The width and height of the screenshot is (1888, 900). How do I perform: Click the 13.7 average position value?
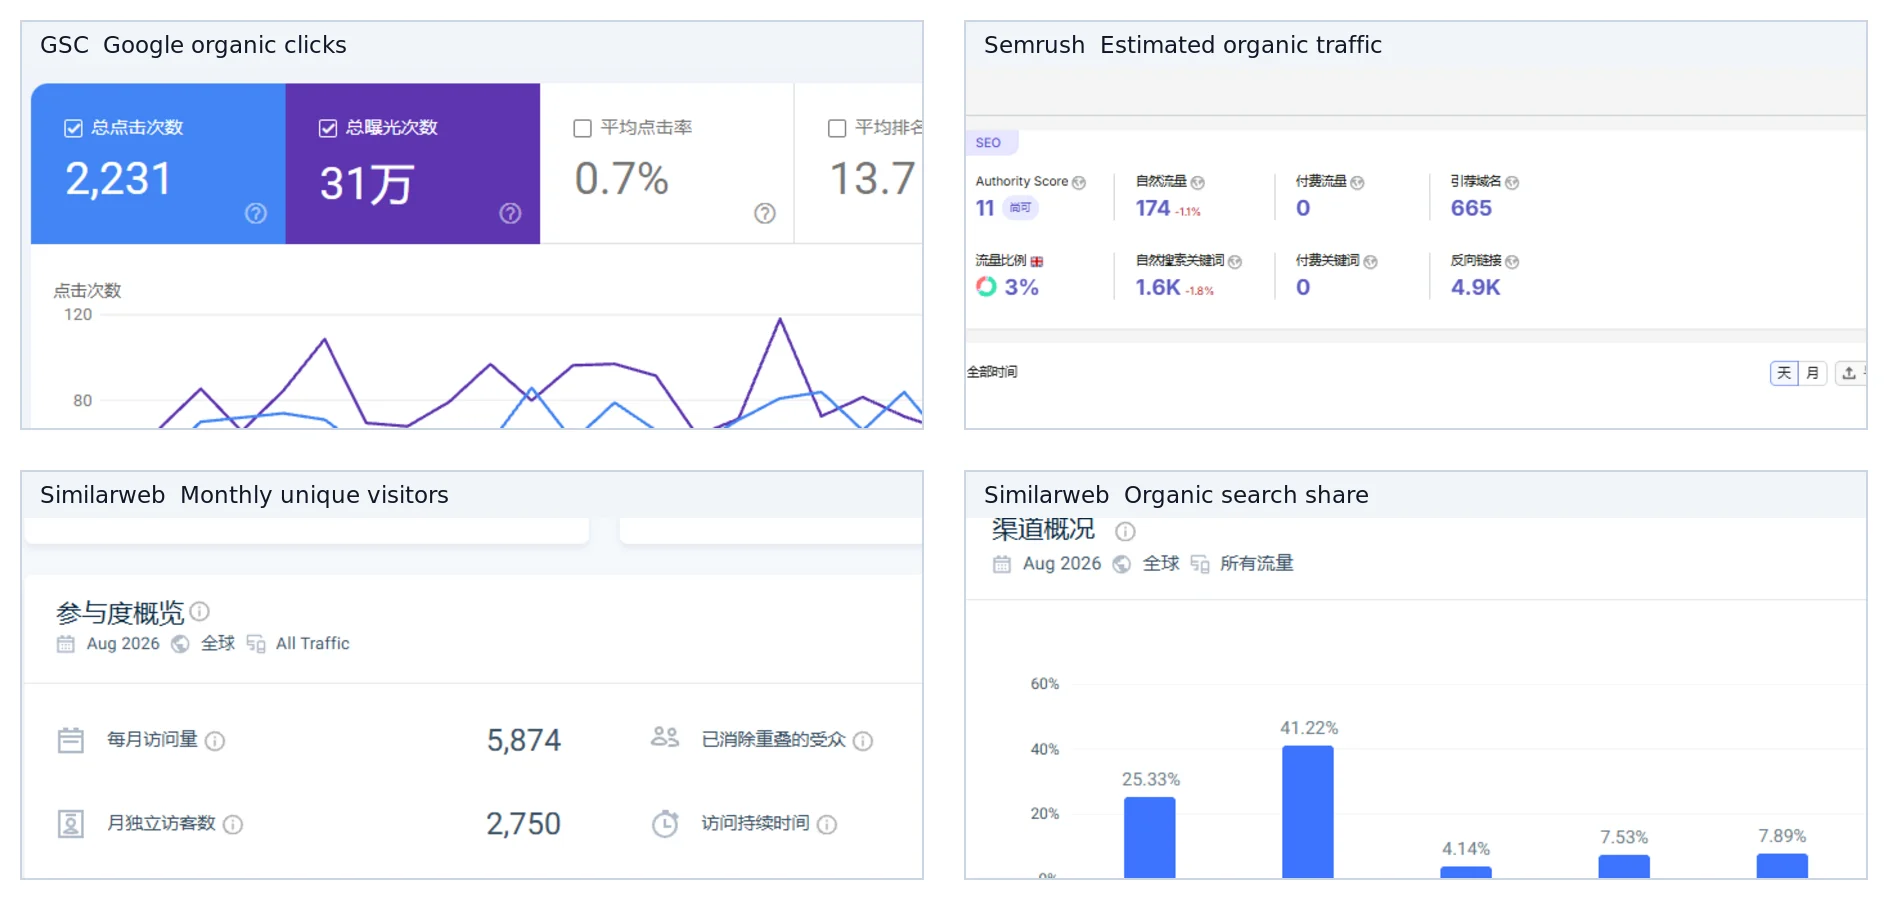[873, 180]
